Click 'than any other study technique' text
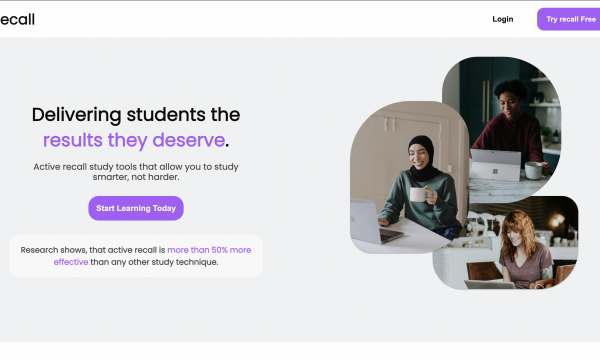The width and height of the screenshot is (600, 360). coord(154,262)
